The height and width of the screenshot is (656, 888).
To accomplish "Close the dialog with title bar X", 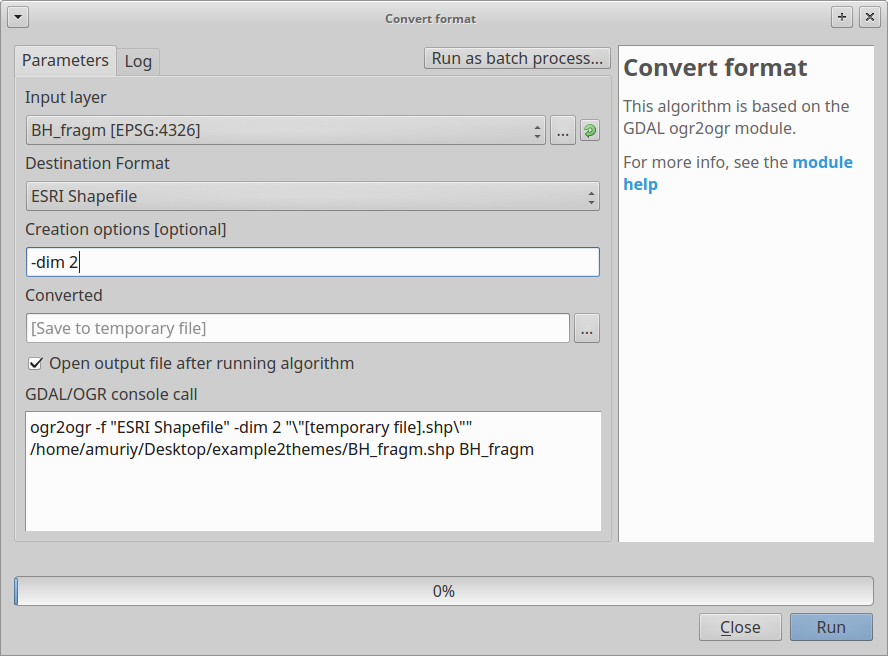I will pyautogui.click(x=866, y=18).
